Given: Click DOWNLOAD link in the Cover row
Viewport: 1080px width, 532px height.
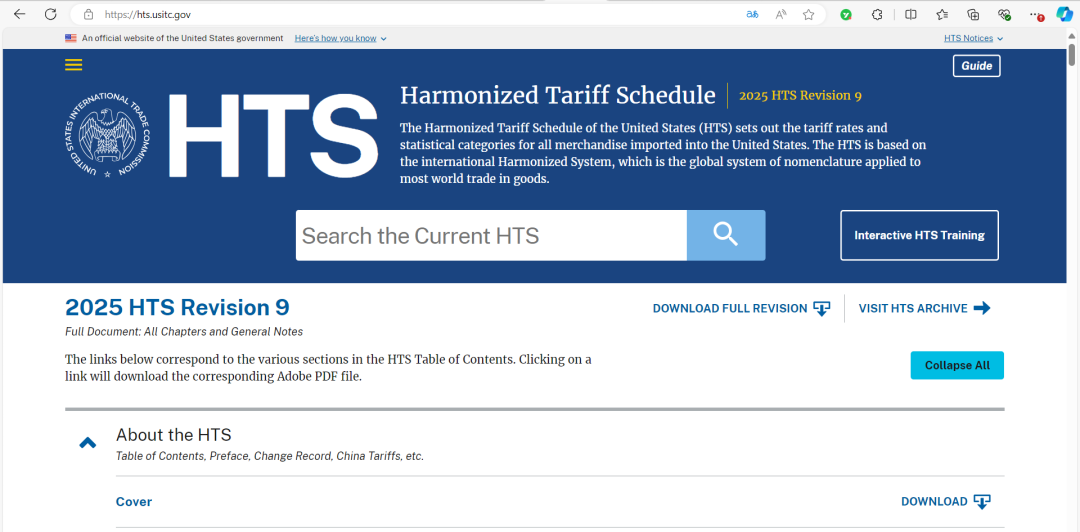Looking at the screenshot, I should point(934,502).
